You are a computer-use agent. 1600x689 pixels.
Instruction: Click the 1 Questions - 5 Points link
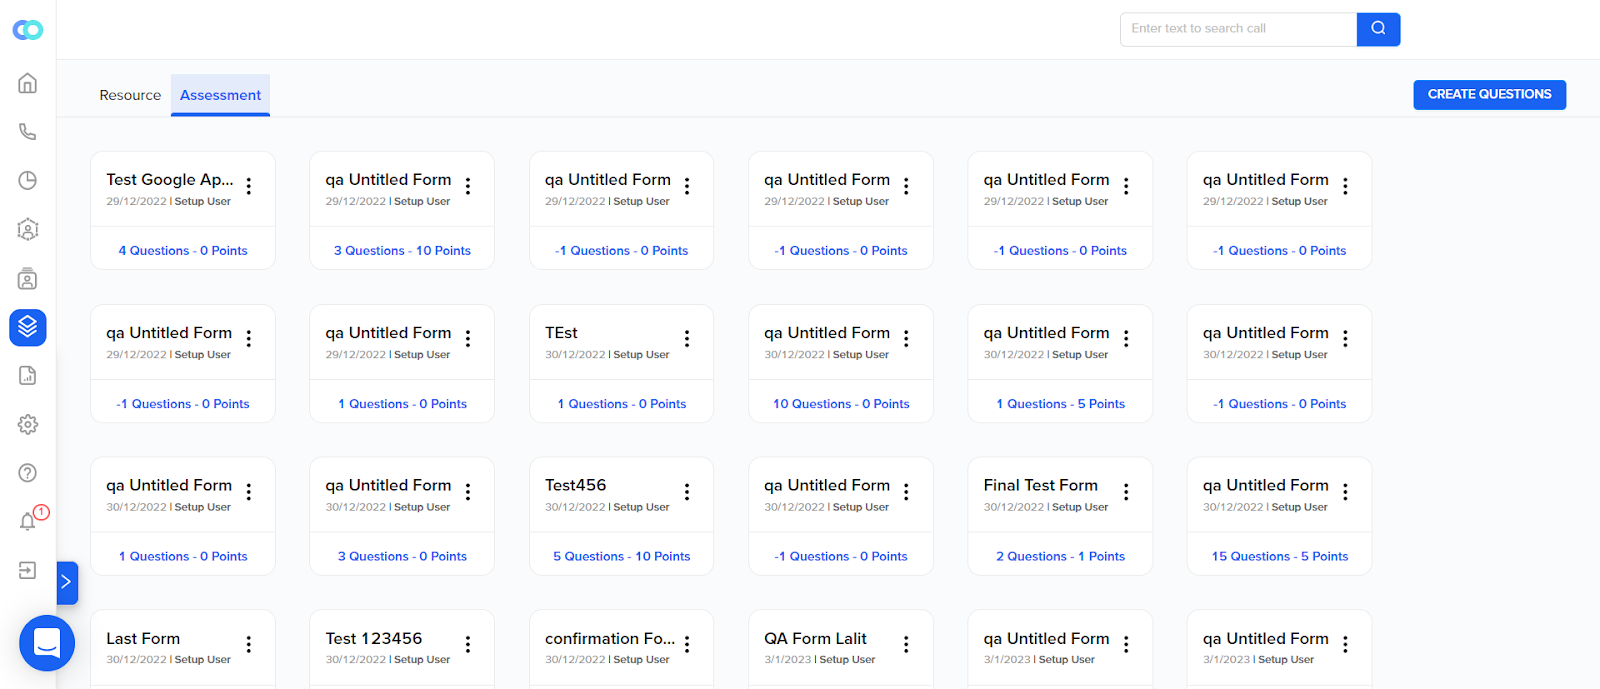[1060, 404]
